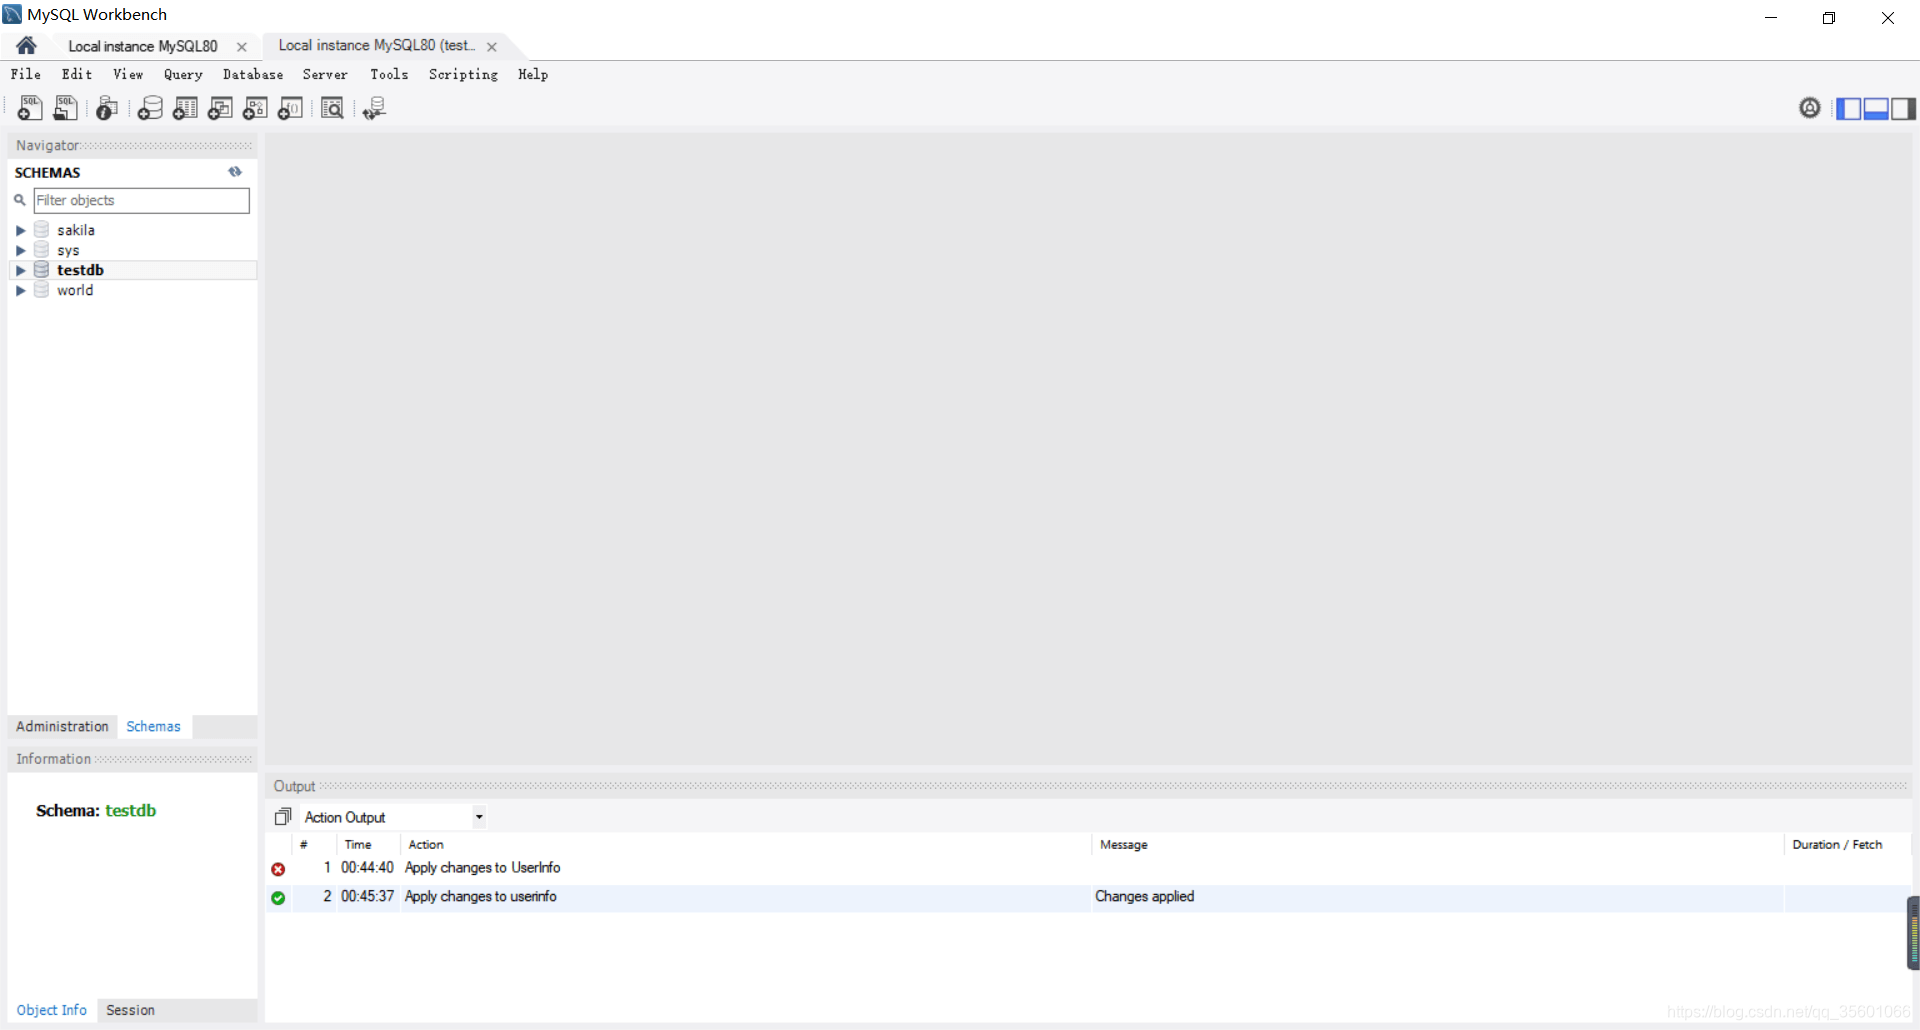
Task: Click the testdb link in Information panel
Action: click(131, 810)
